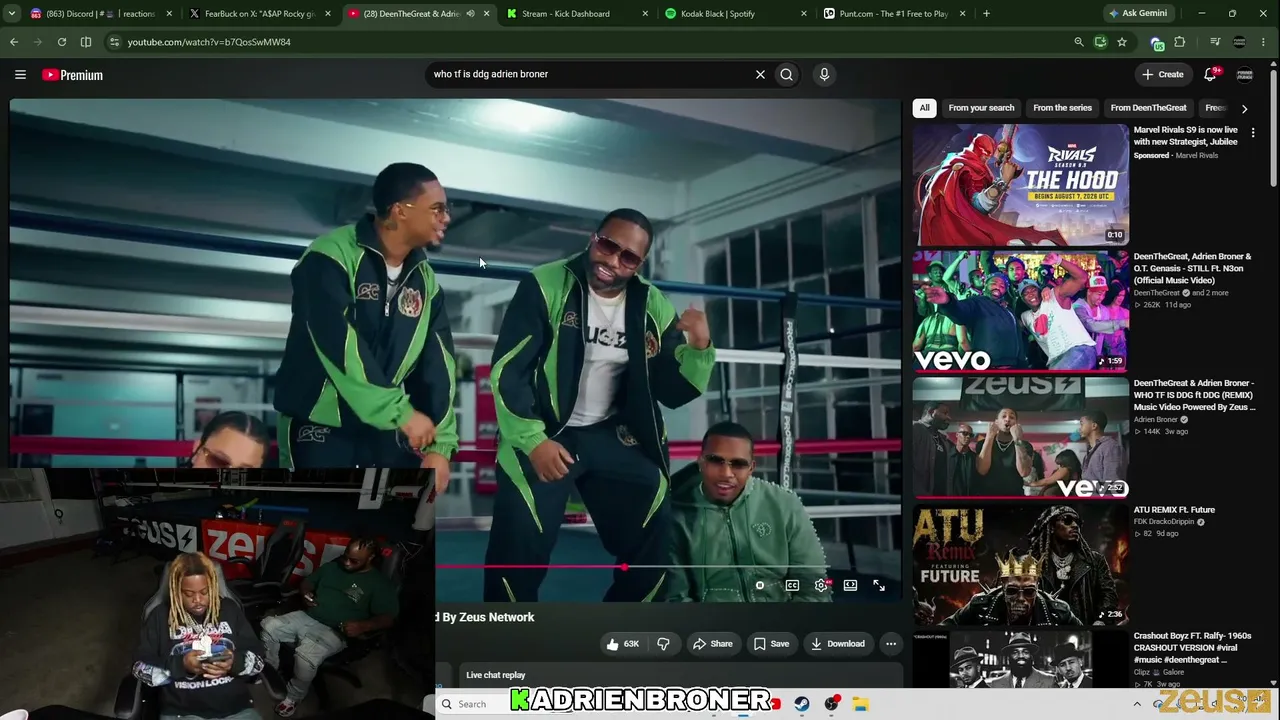Open the STILL Ft. N3on video thumbnail

[1020, 311]
